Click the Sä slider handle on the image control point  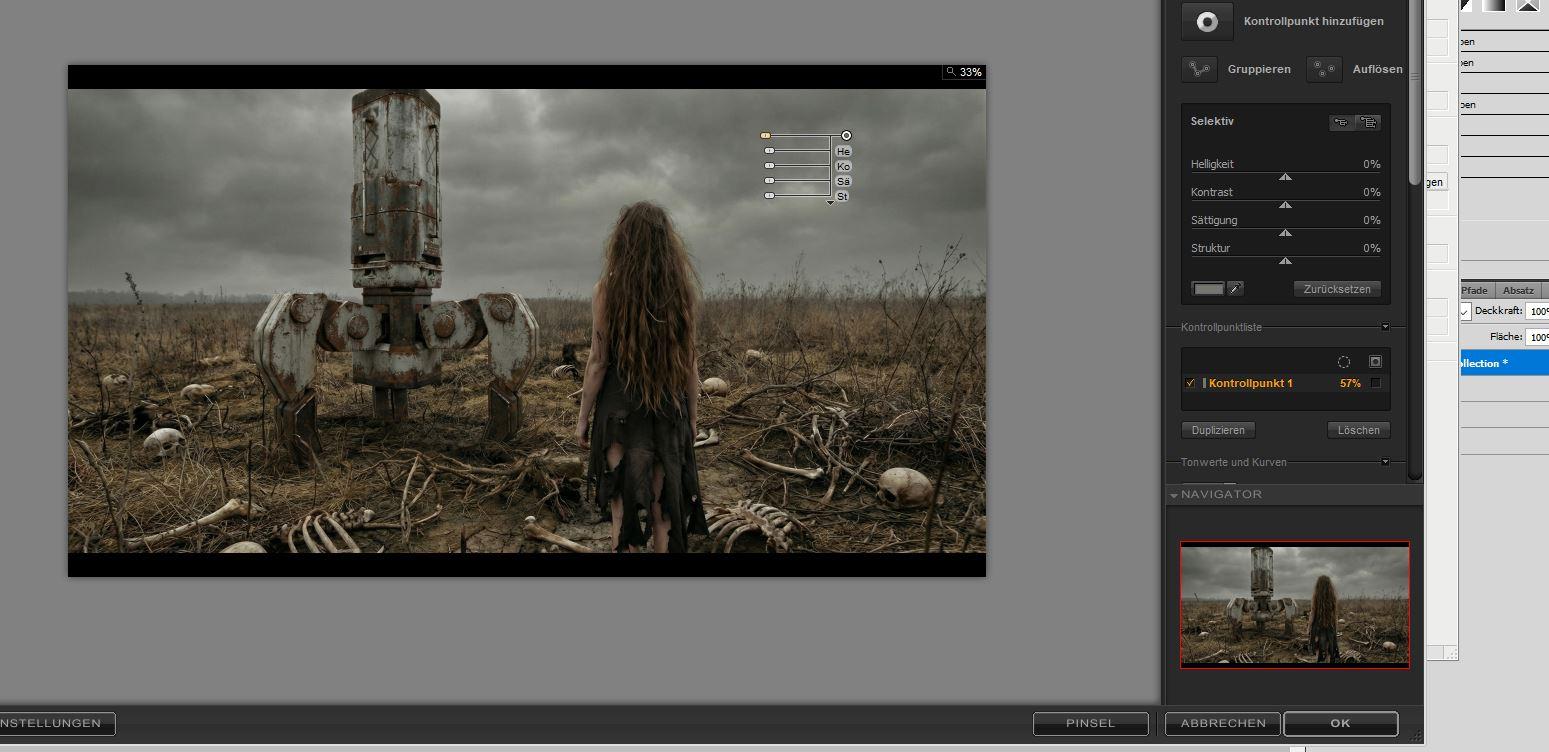pyautogui.click(x=769, y=181)
